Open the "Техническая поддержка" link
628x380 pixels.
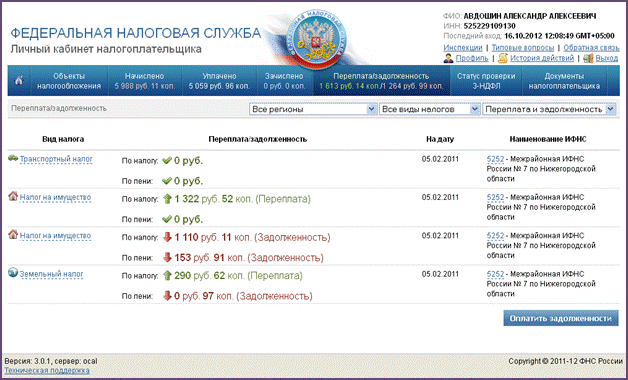coord(47,370)
